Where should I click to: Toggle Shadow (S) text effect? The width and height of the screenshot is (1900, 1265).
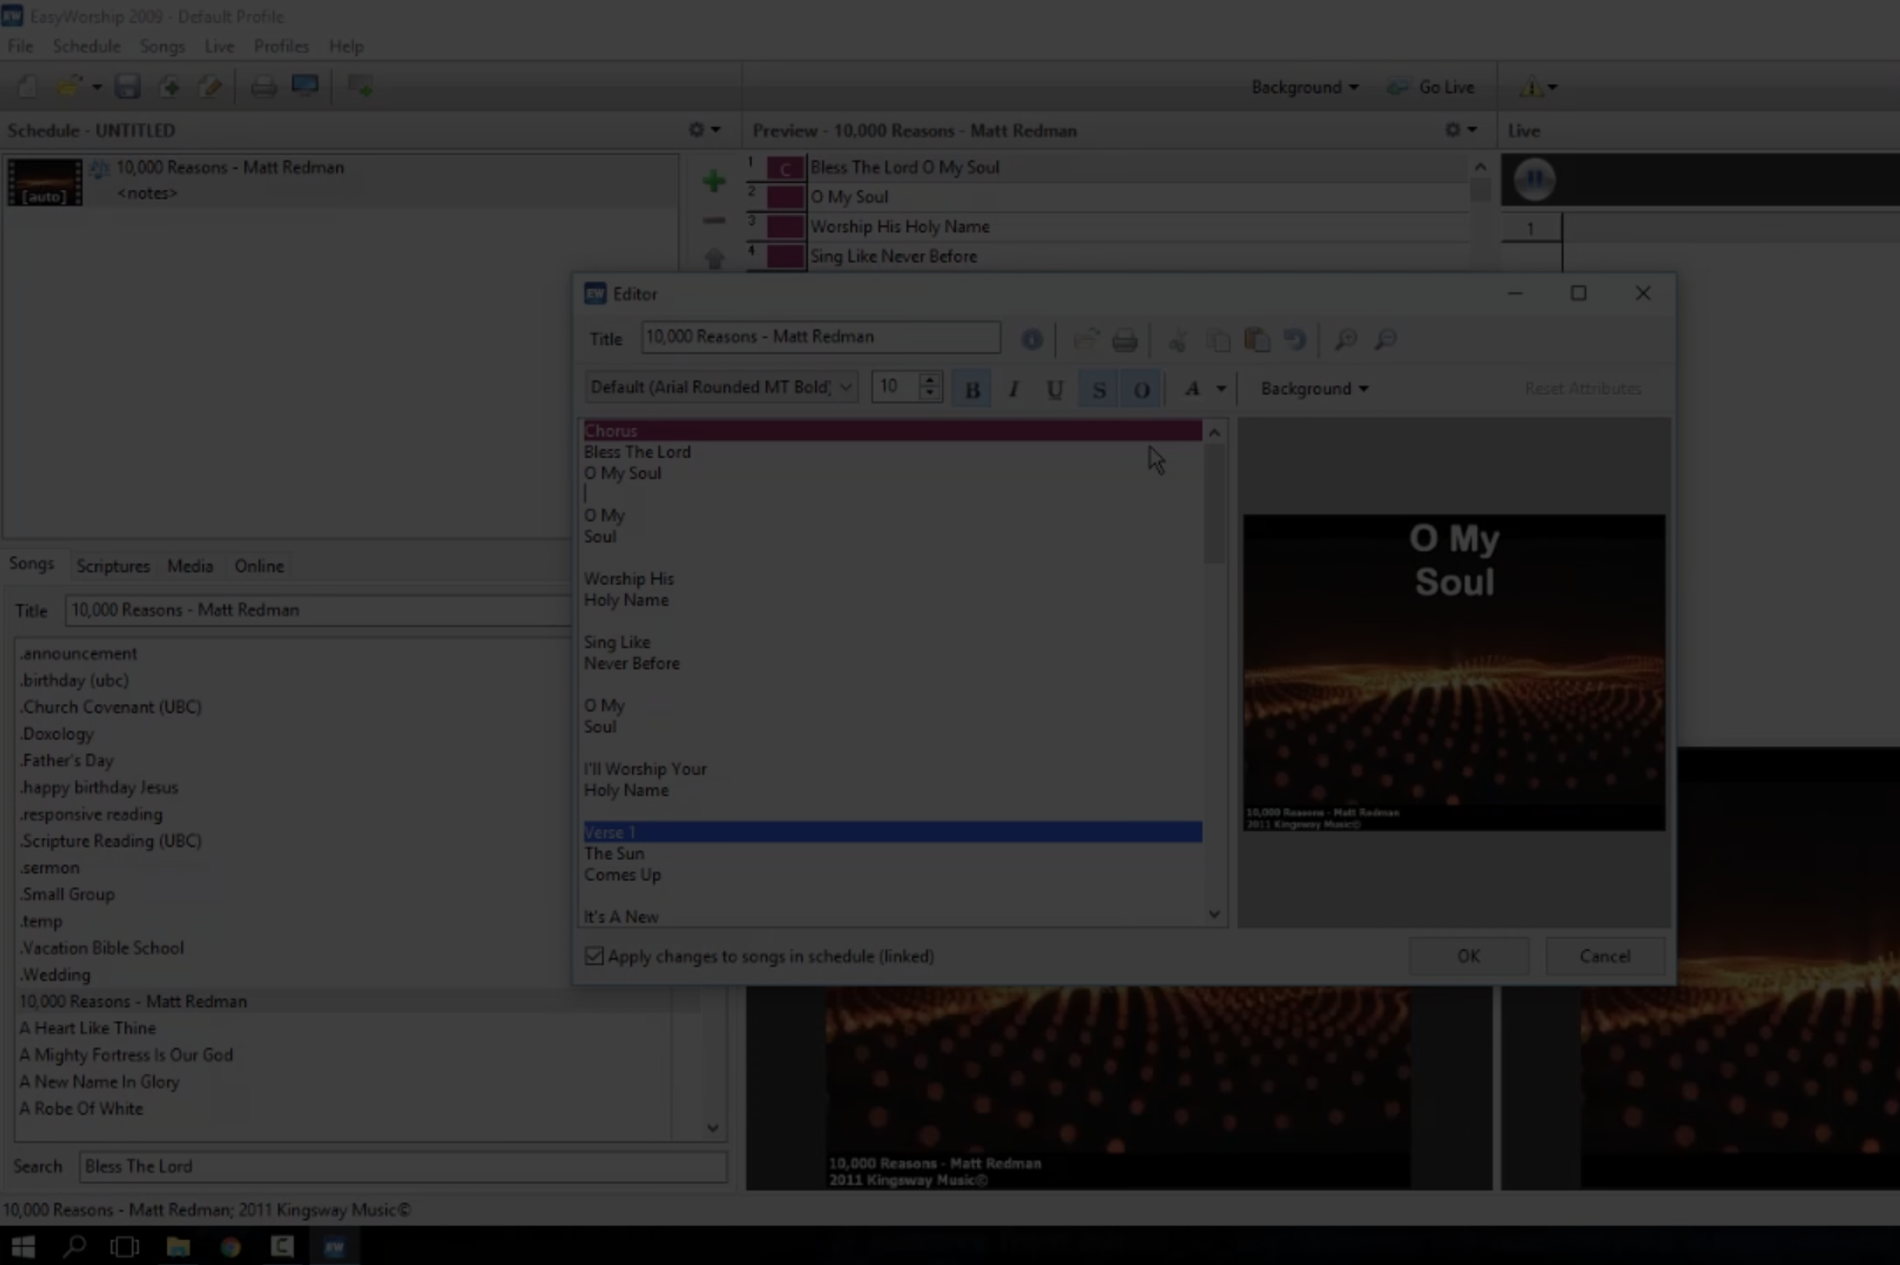[x=1099, y=388]
